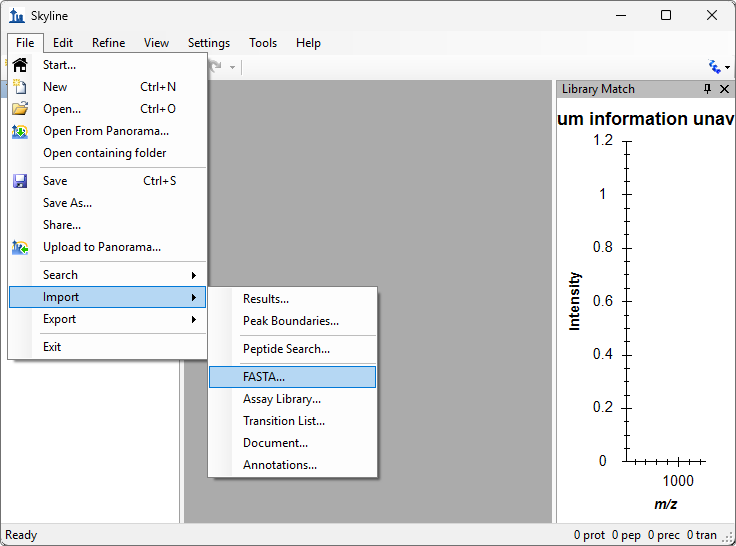Open the Refine menu
Image resolution: width=736 pixels, height=546 pixels.
(x=108, y=43)
